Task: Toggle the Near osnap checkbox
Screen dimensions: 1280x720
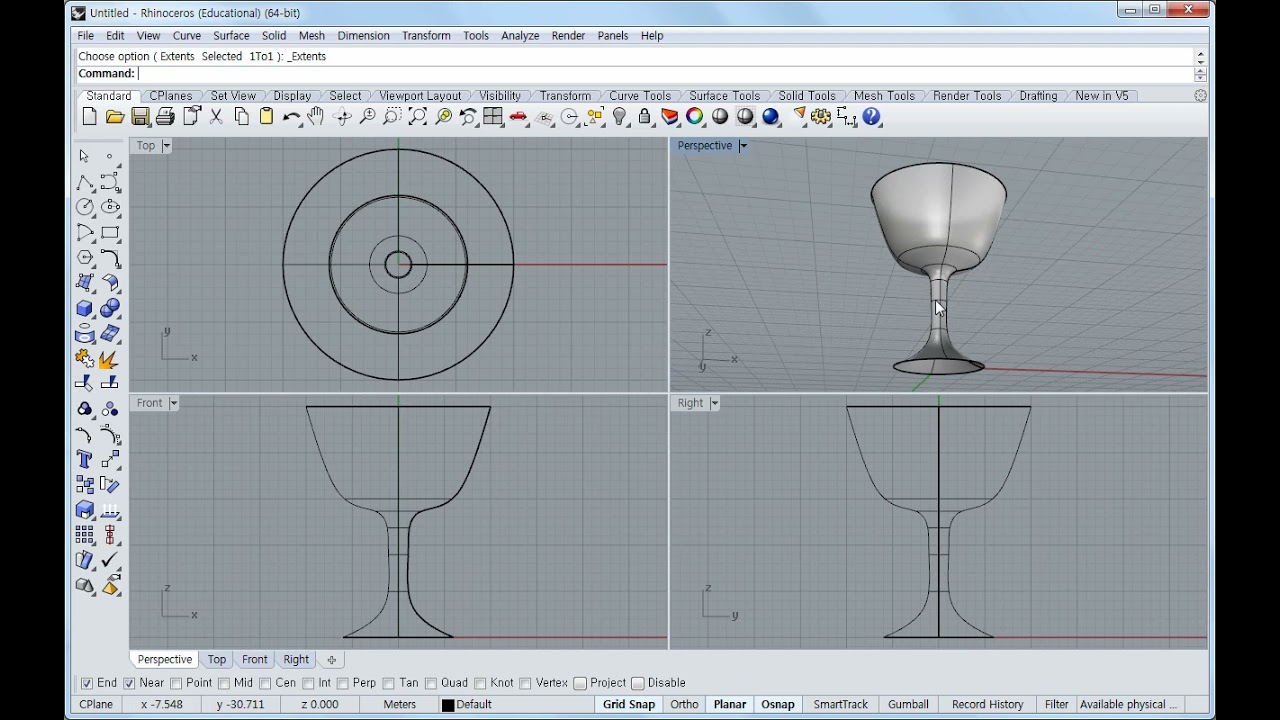Action: [129, 683]
